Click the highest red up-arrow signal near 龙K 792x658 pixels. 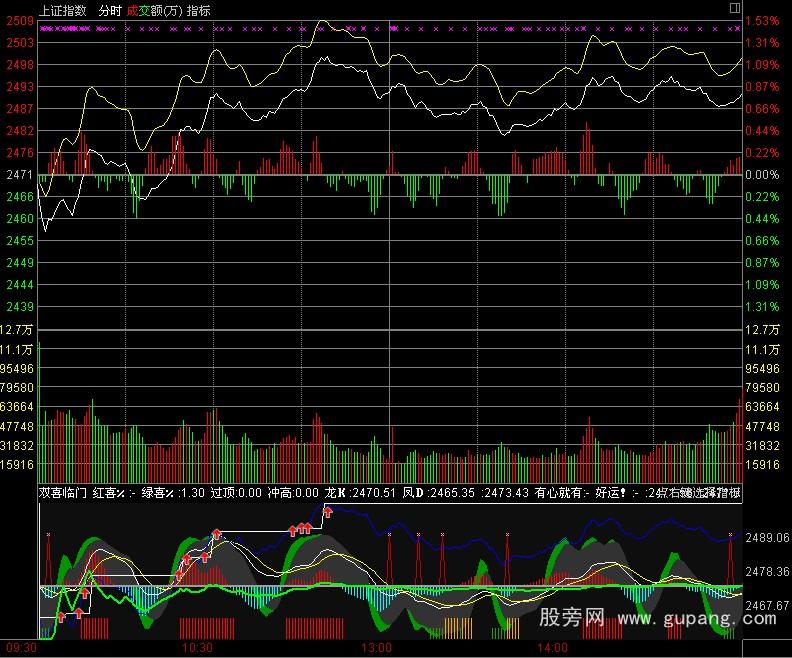(327, 512)
